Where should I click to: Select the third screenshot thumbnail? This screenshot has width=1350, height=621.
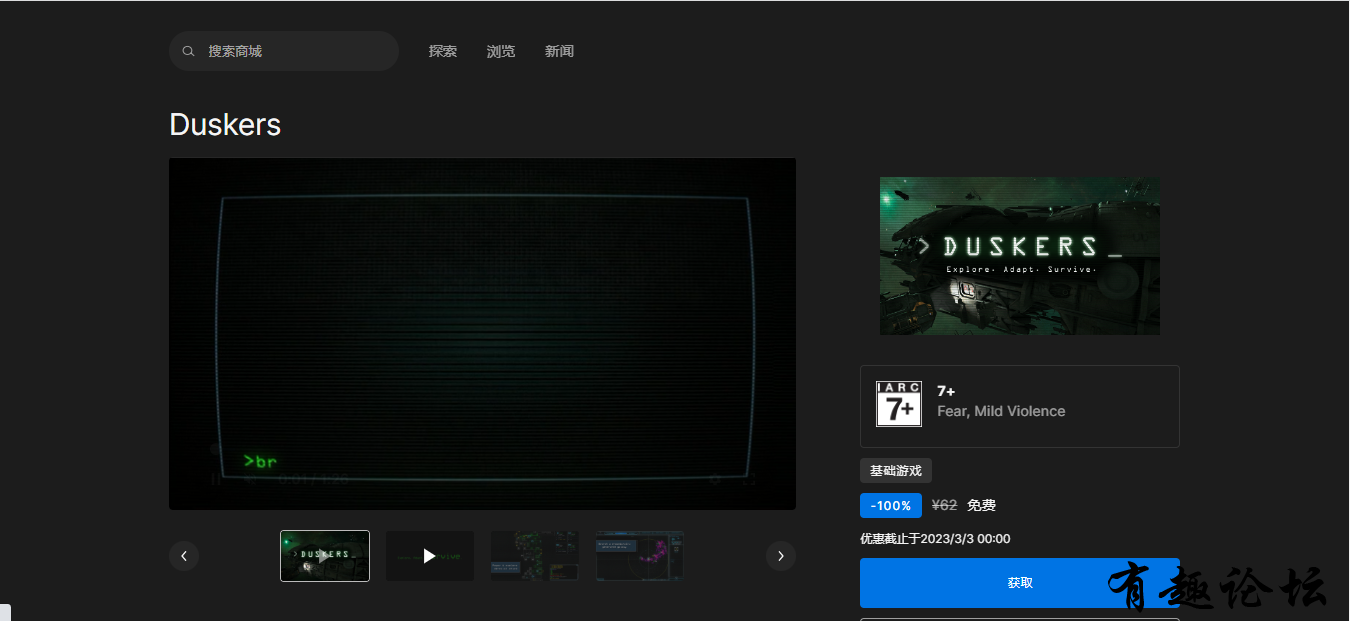[x=535, y=556]
